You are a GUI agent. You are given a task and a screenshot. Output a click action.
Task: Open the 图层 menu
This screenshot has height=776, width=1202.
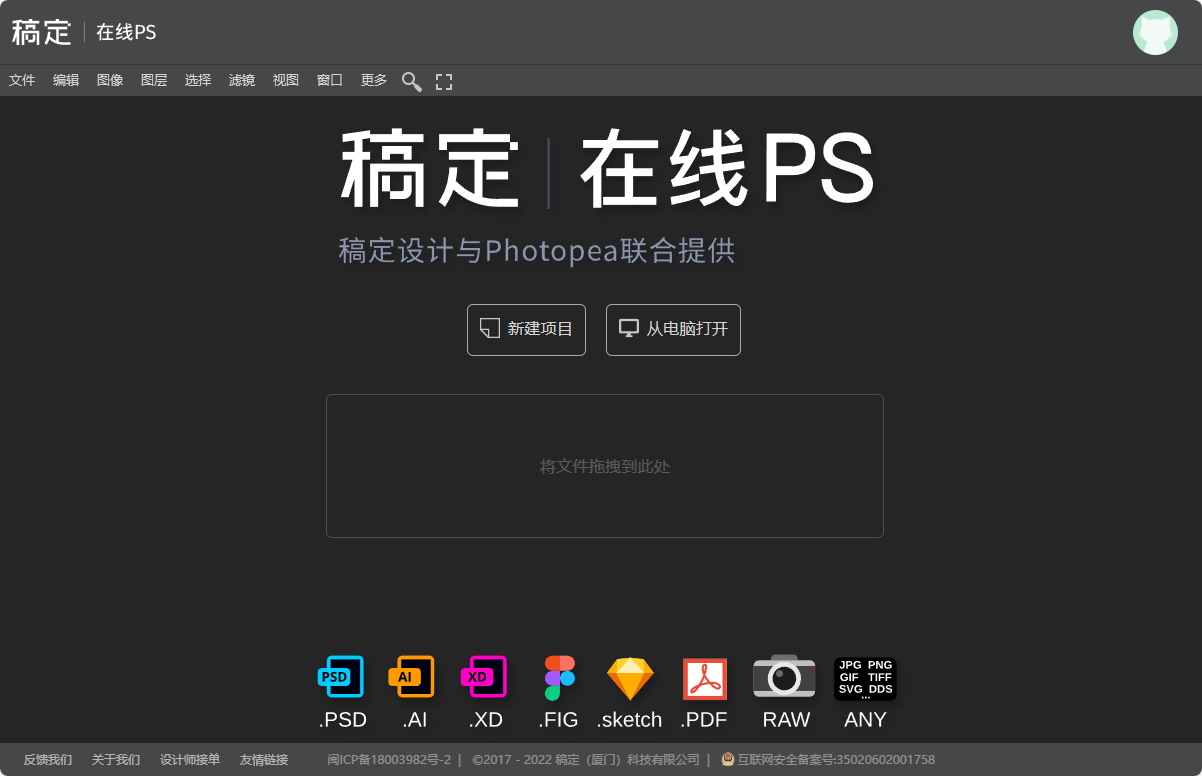[x=153, y=80]
